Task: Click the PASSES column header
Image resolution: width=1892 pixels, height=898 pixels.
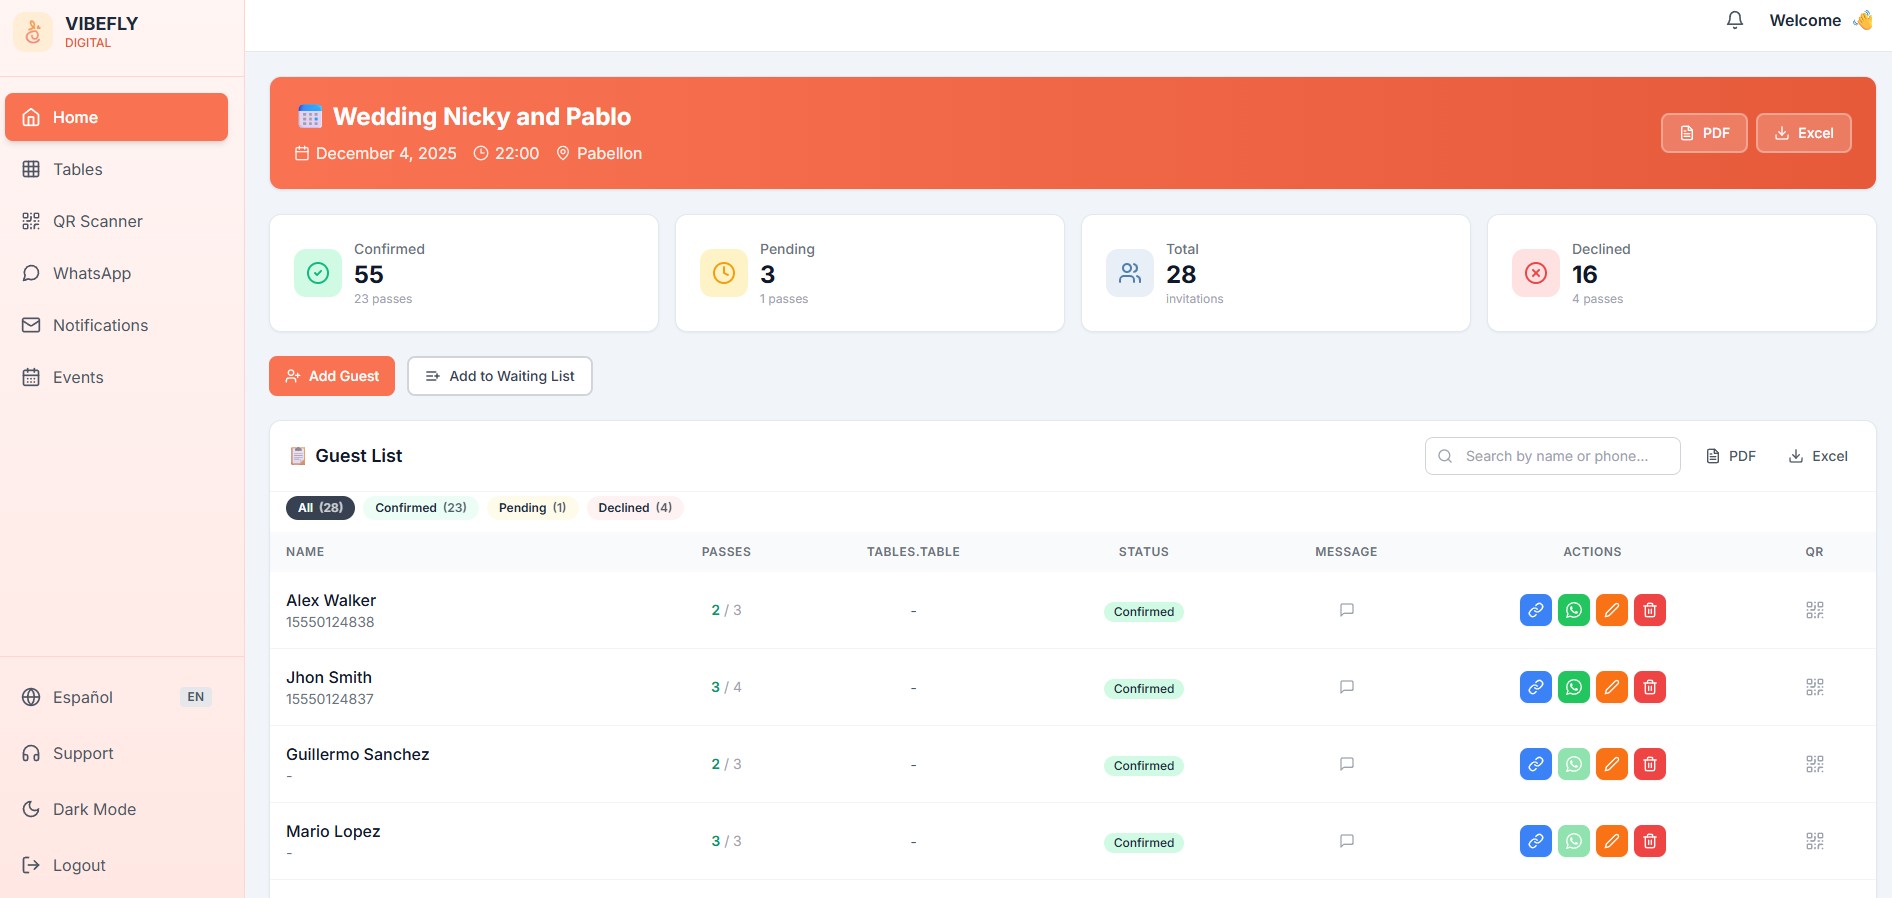Action: (x=726, y=552)
